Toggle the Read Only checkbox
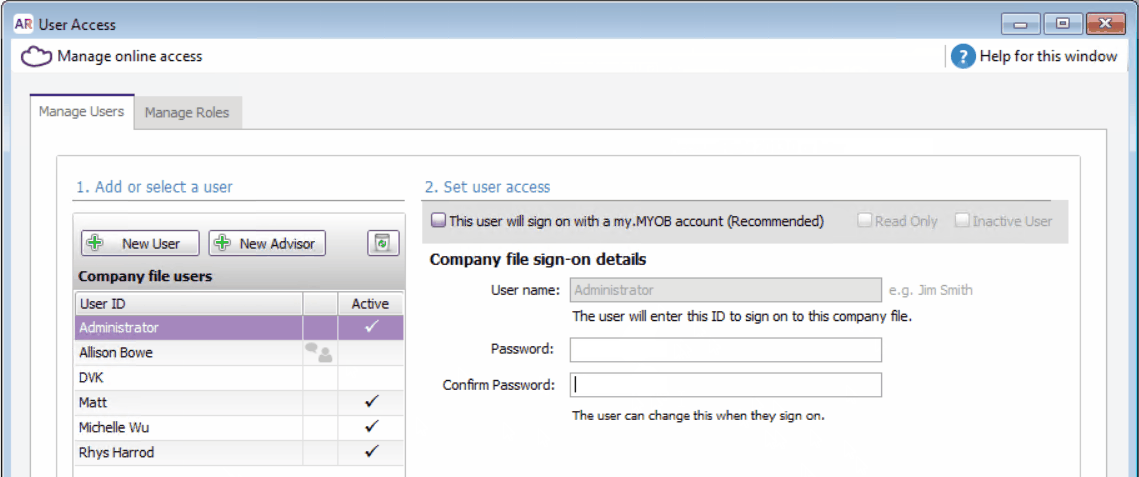Image resolution: width=1139 pixels, height=477 pixels. click(865, 221)
